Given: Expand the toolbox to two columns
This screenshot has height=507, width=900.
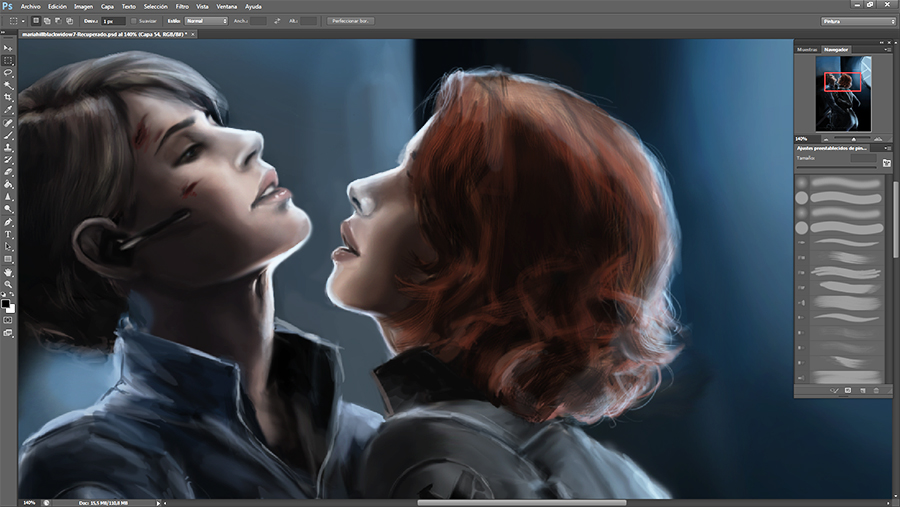Looking at the screenshot, I should tap(3, 32).
